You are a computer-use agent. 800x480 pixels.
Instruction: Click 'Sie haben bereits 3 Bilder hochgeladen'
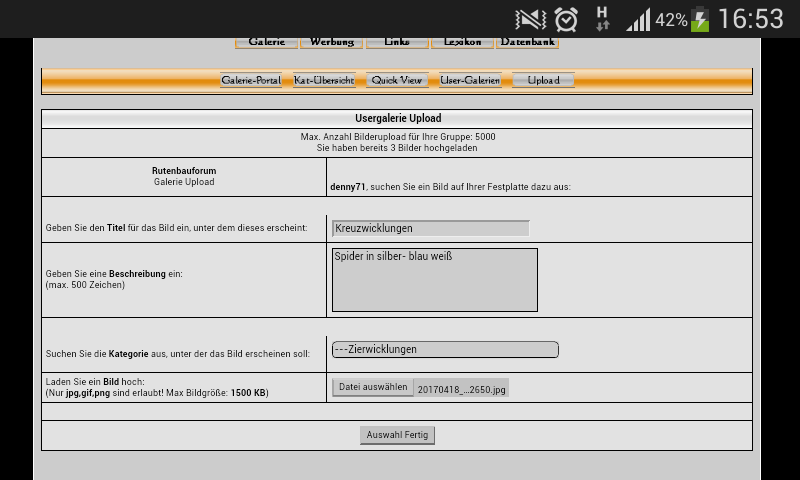pyautogui.click(x=397, y=148)
